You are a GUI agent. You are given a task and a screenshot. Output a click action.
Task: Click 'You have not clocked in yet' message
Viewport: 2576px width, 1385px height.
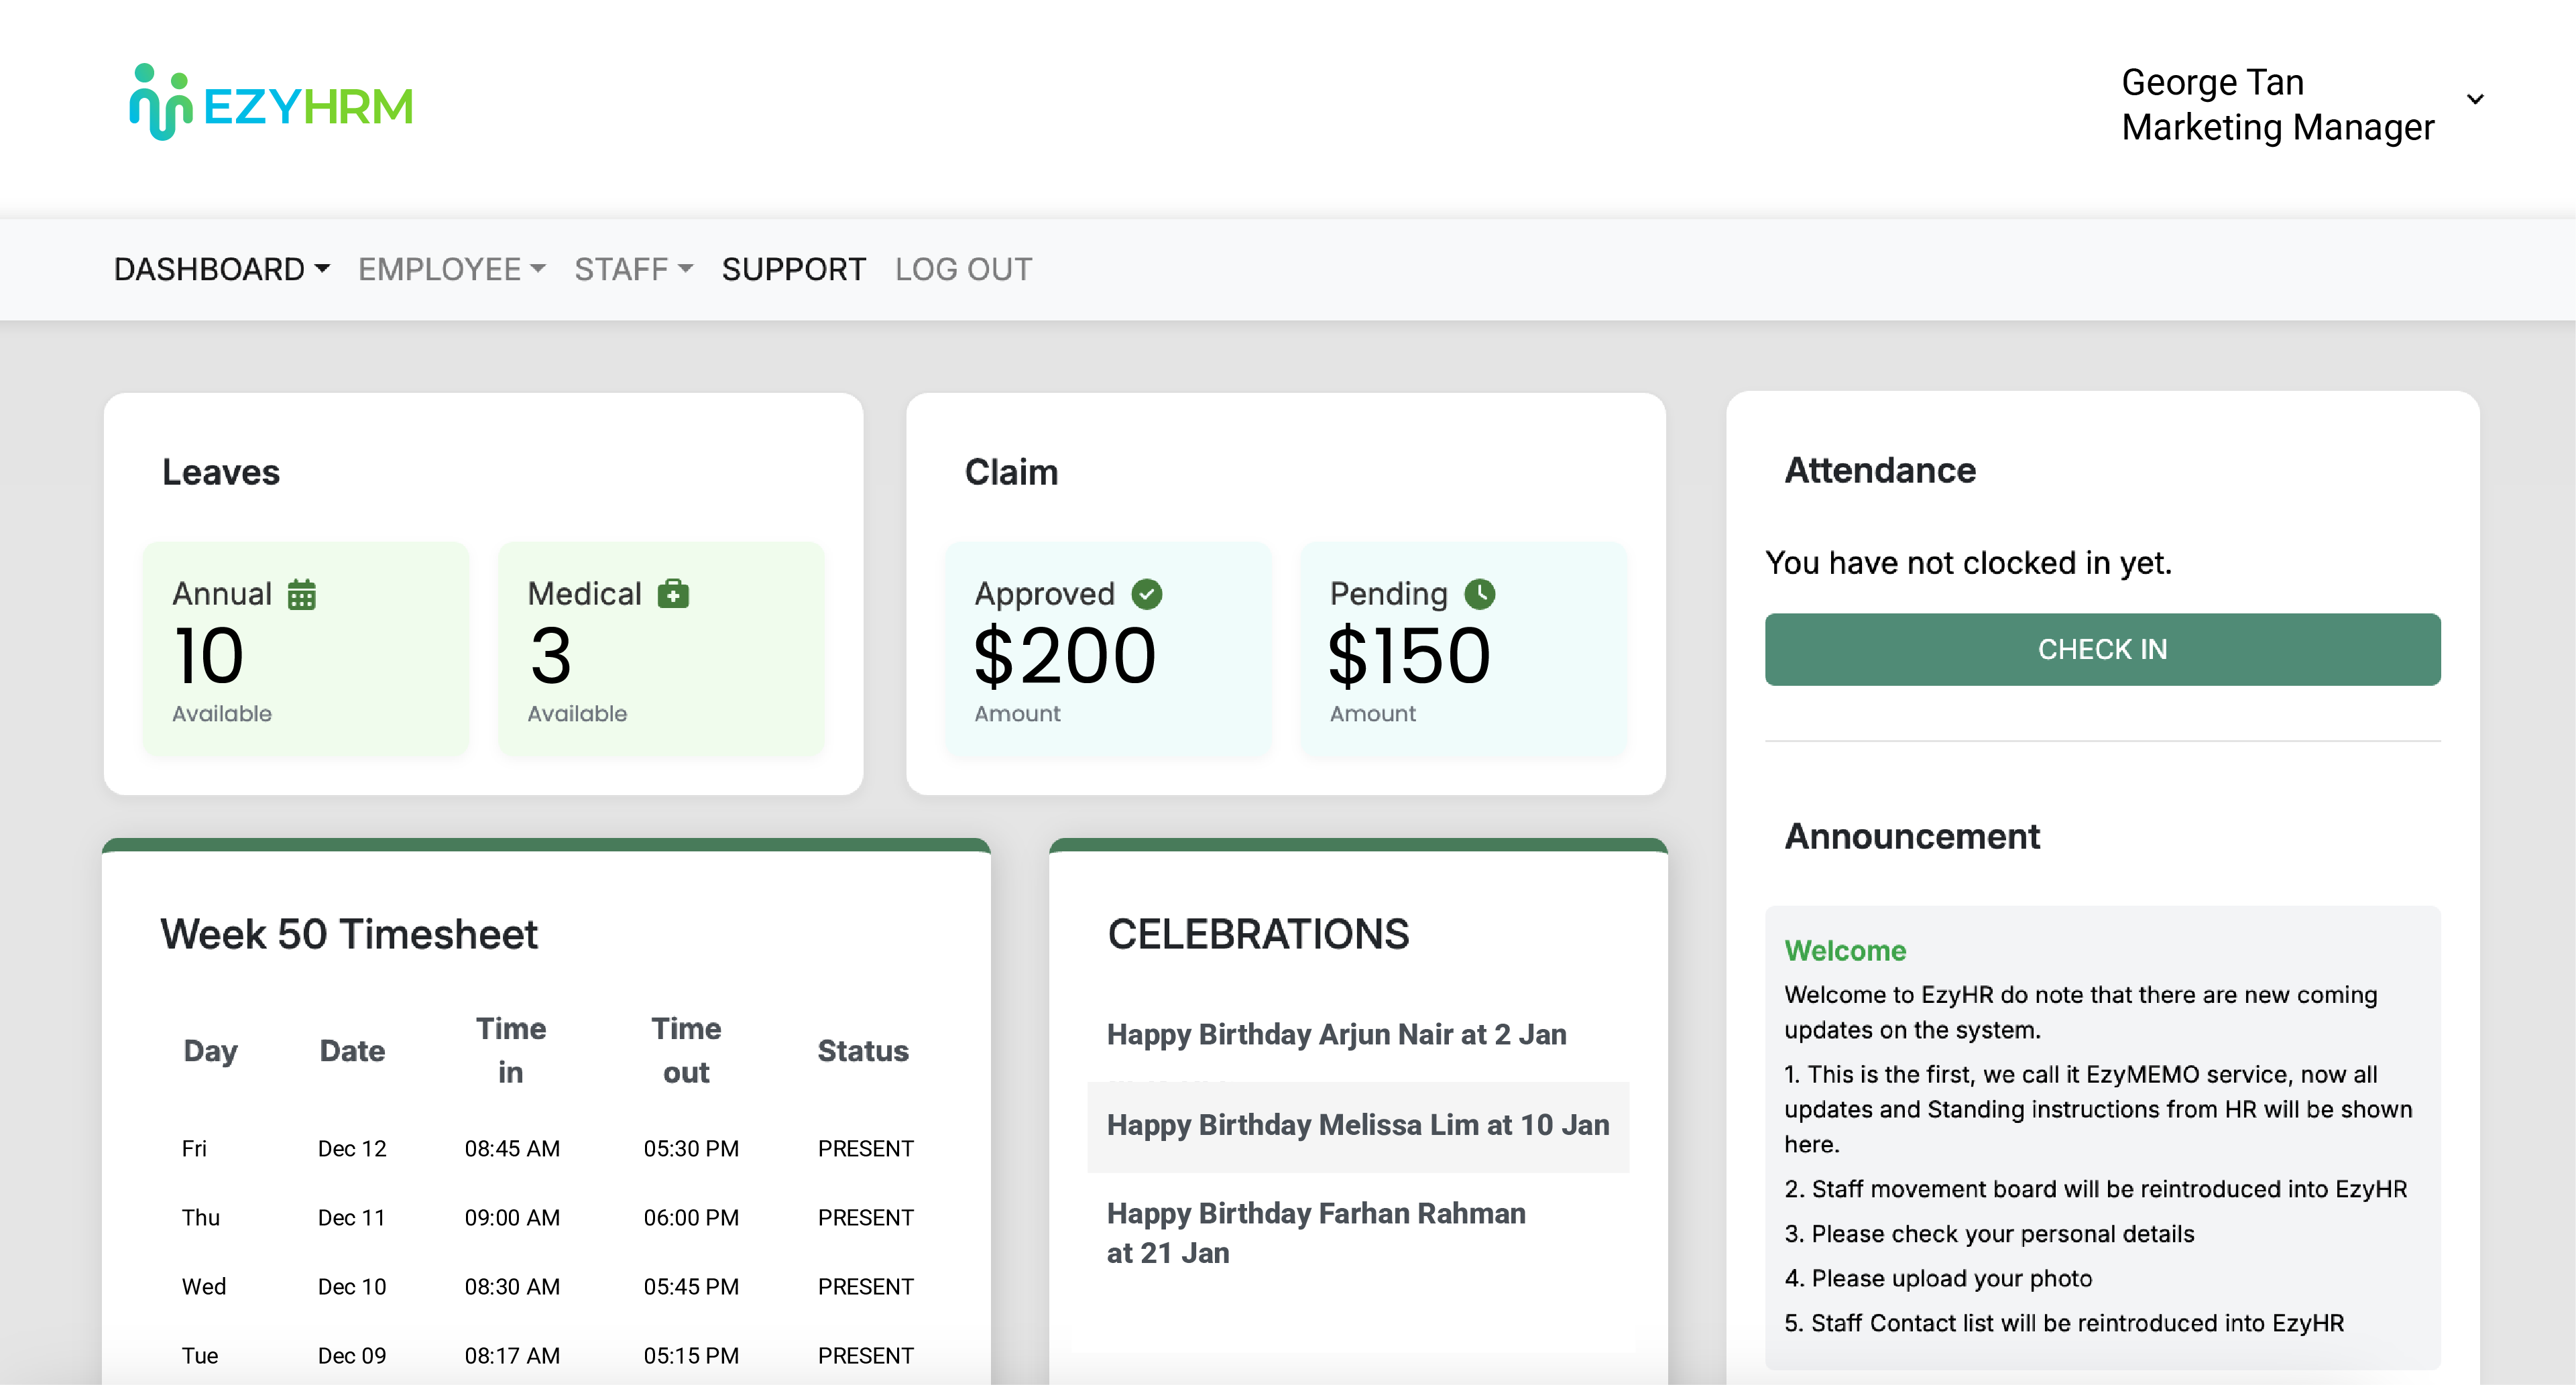[x=1968, y=563]
